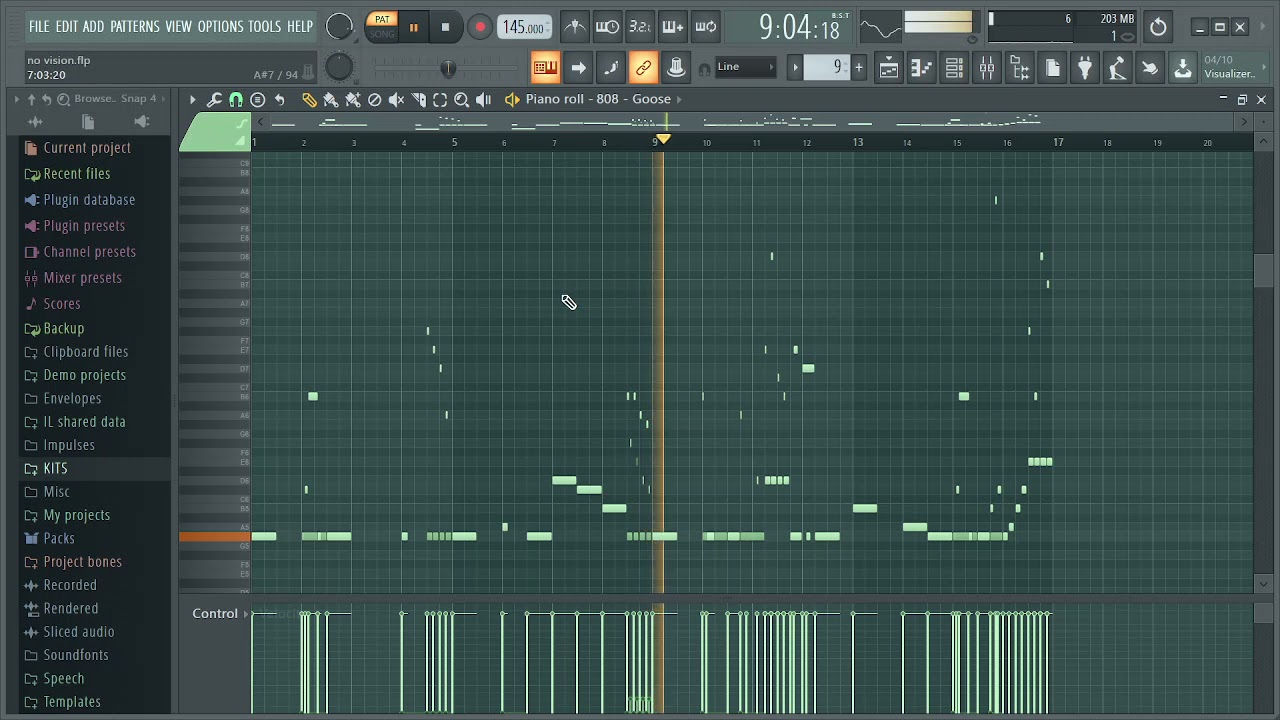Stop playback with the stop button
1280x720 pixels.
445,28
